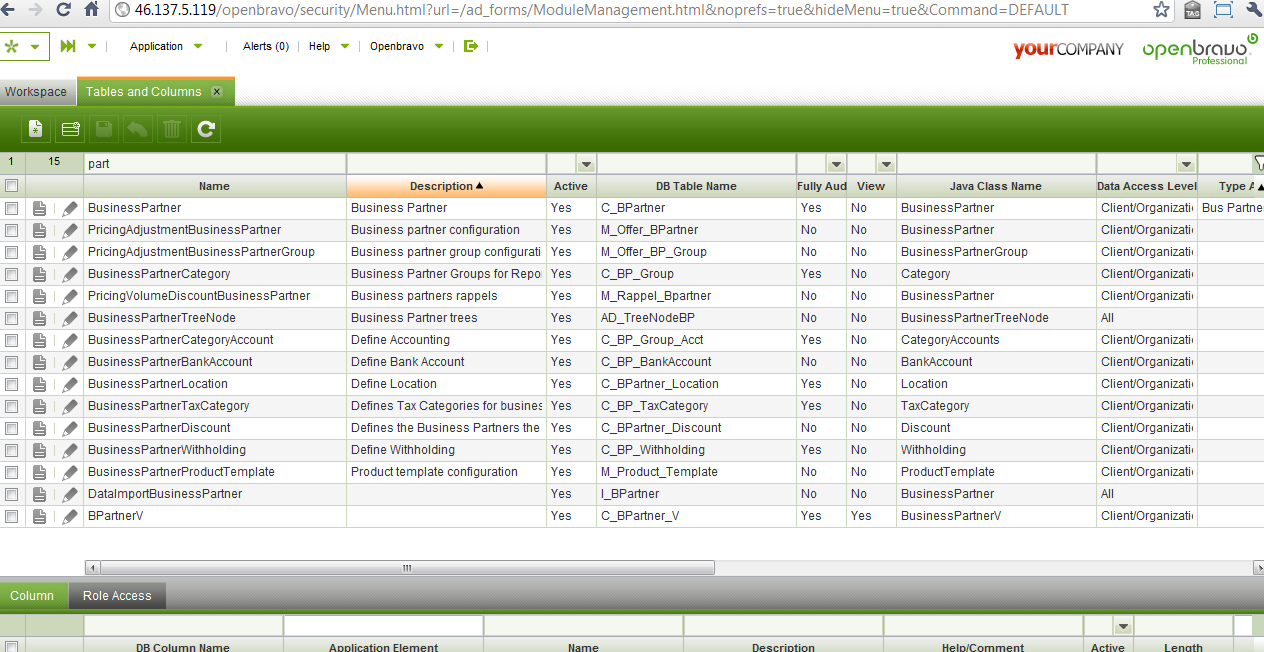
Task: Open form view icon for BusinessPartner row
Action: [39, 208]
